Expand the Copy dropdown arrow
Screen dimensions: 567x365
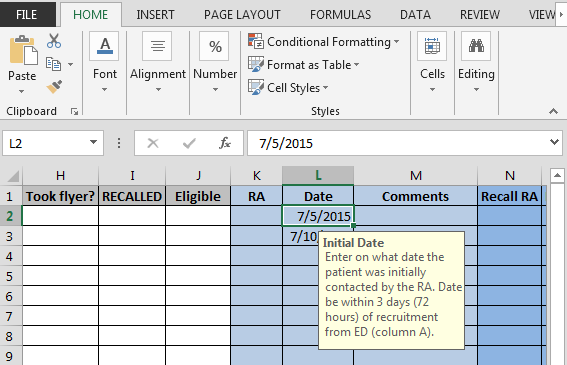[x=71, y=64]
